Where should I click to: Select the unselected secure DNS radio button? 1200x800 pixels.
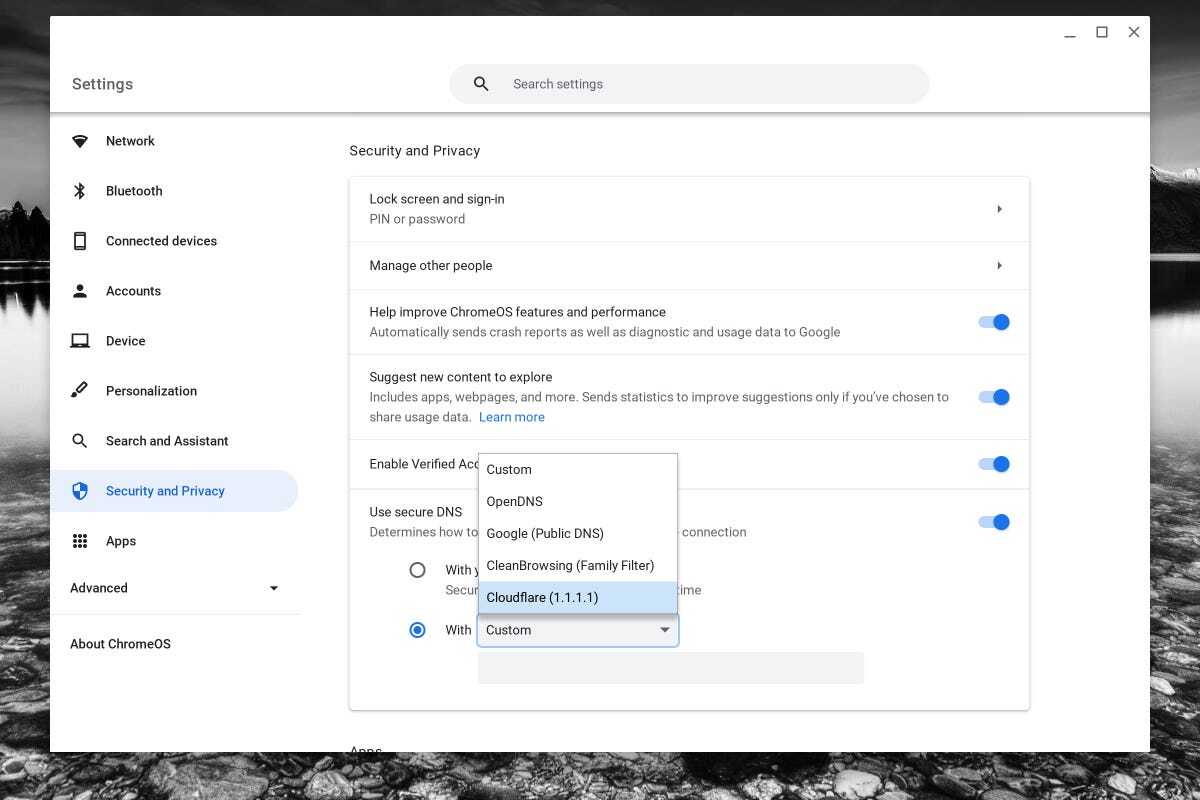tap(418, 570)
